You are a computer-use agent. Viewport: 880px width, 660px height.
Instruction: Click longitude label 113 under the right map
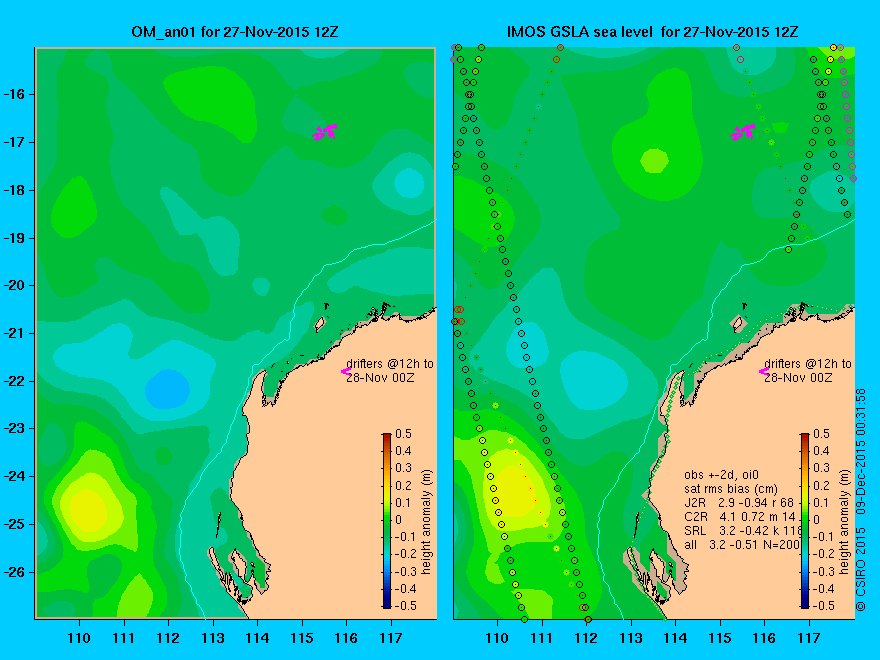(x=631, y=638)
